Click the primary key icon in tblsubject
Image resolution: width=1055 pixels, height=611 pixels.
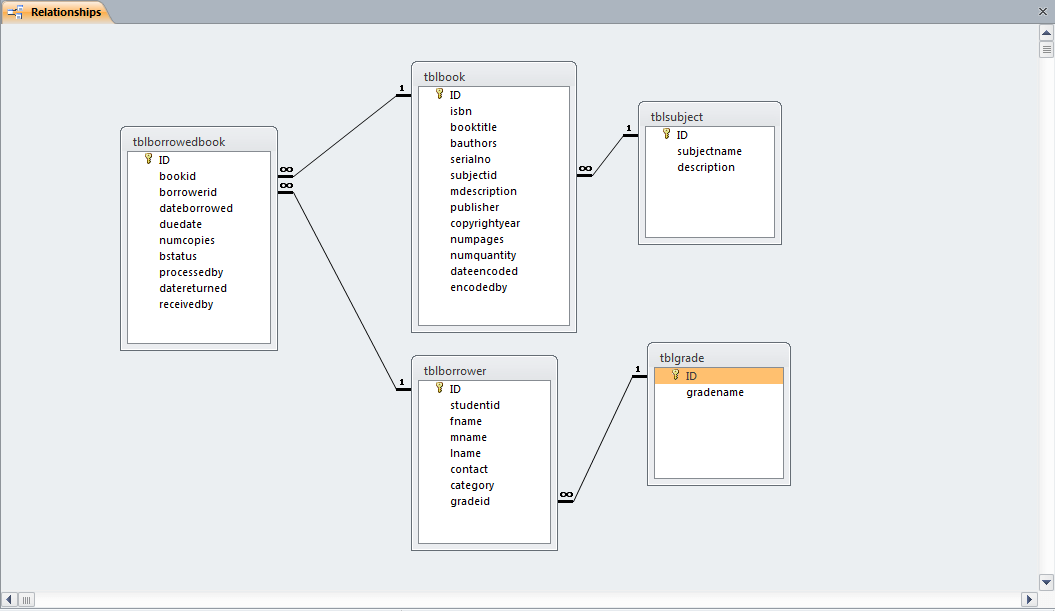tap(666, 134)
